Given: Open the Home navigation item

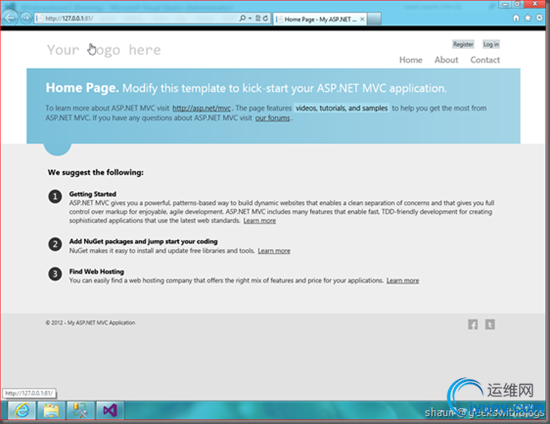Looking at the screenshot, I should pos(411,60).
